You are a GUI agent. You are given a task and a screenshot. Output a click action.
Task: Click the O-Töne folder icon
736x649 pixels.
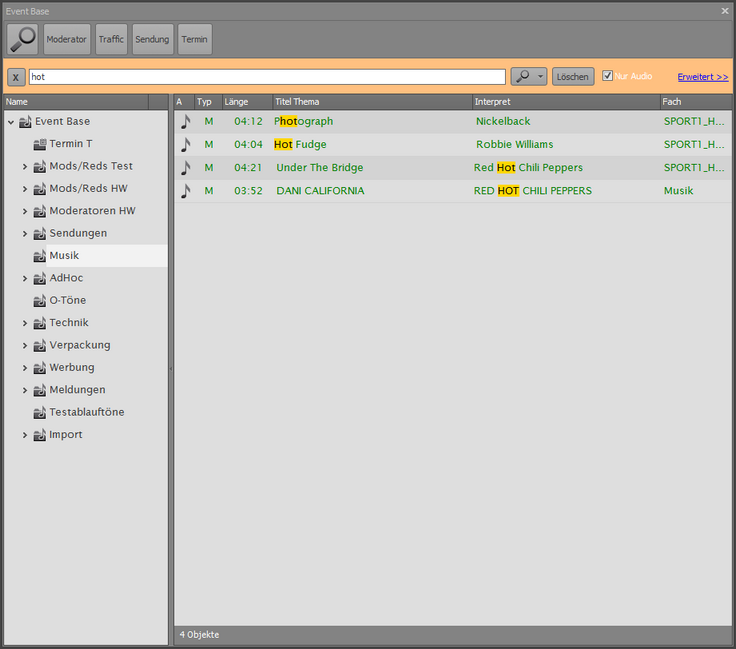coord(40,300)
